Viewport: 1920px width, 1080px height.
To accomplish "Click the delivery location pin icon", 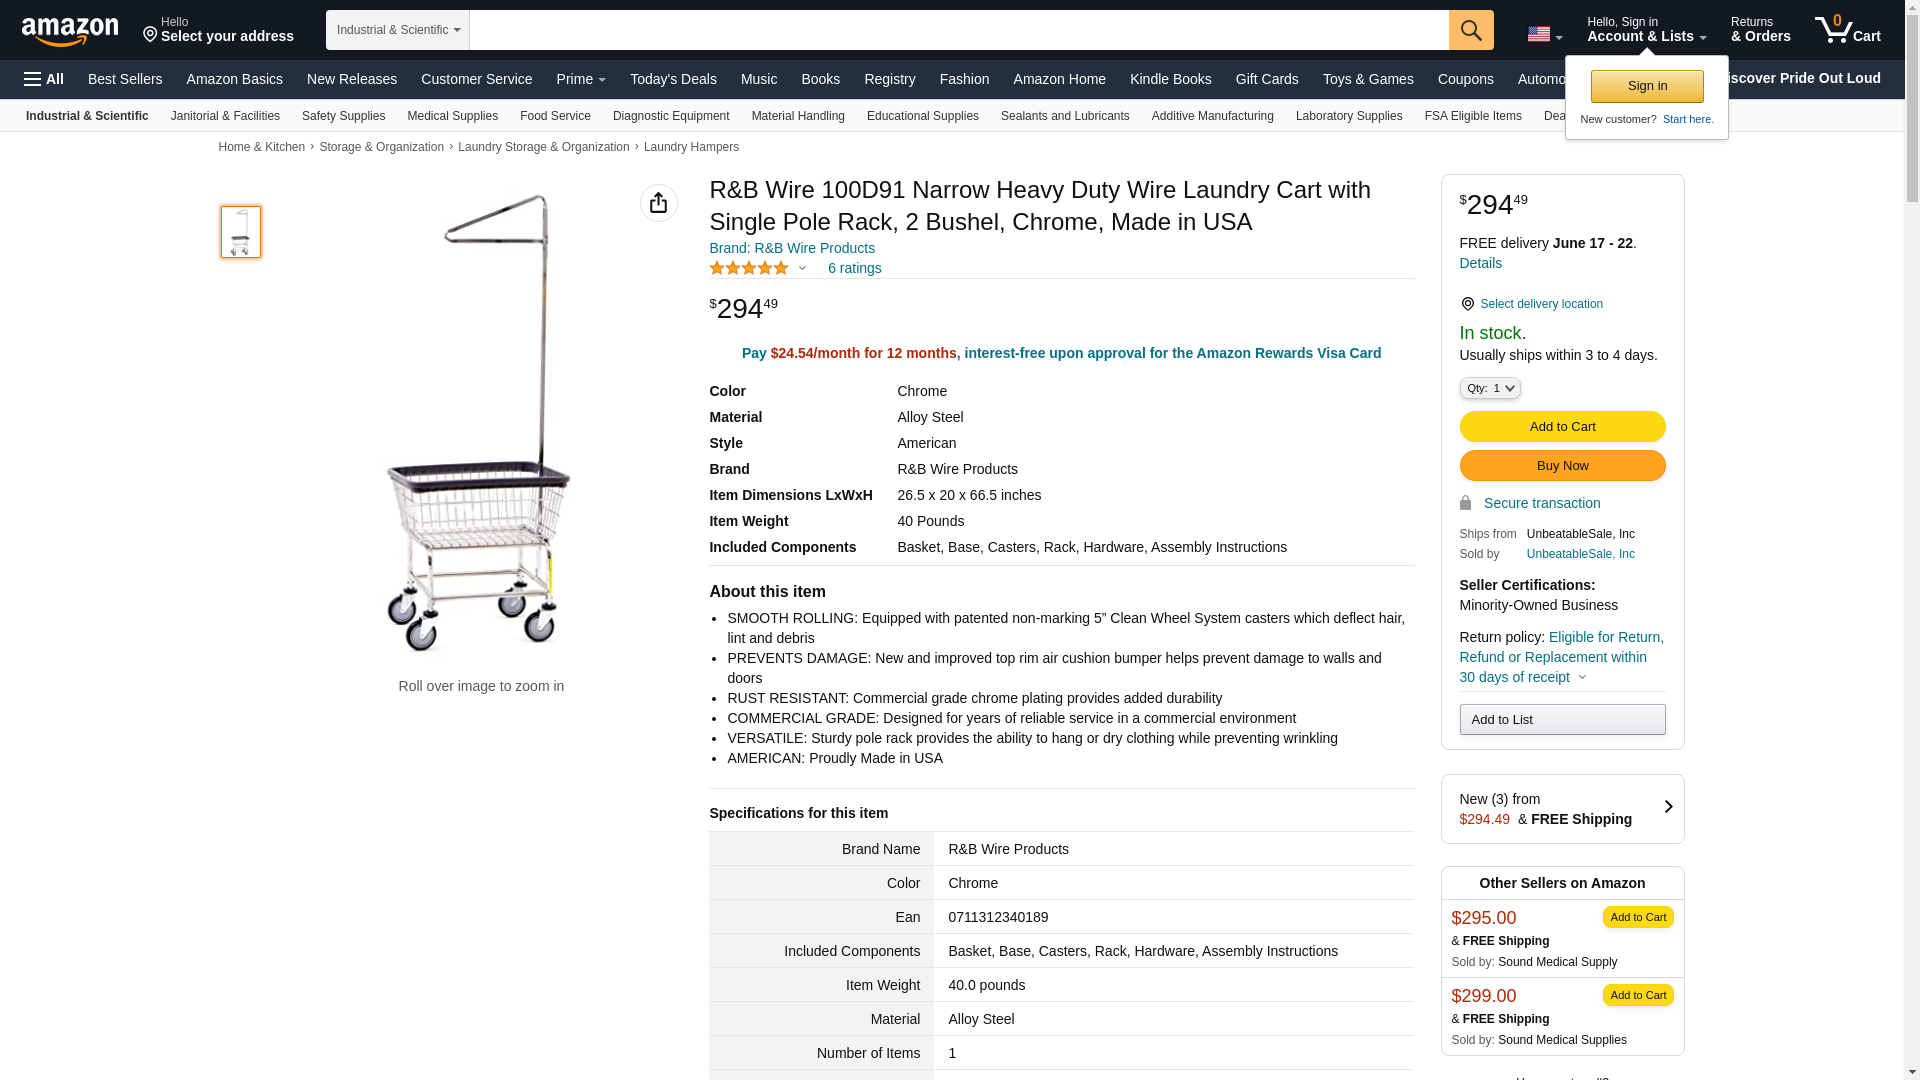I will click(1467, 304).
